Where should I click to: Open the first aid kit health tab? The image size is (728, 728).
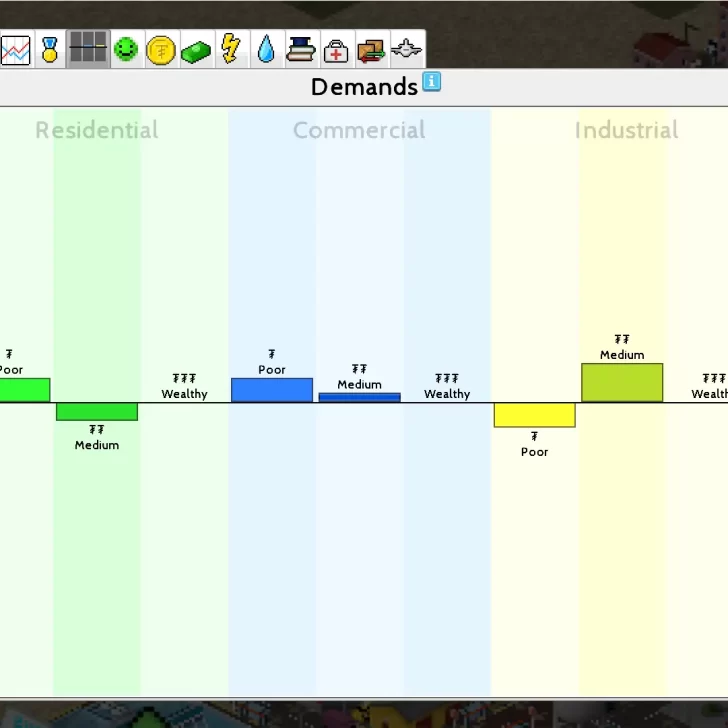coord(336,50)
